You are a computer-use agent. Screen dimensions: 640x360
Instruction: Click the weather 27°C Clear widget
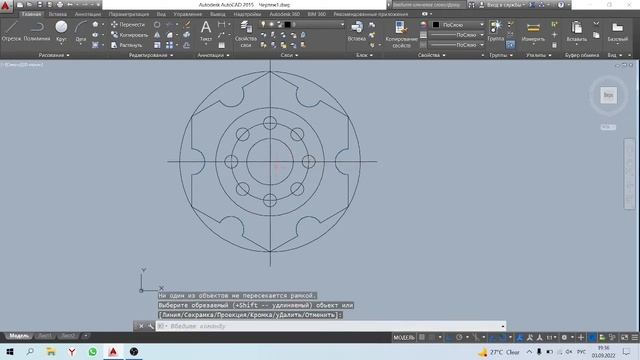point(499,352)
